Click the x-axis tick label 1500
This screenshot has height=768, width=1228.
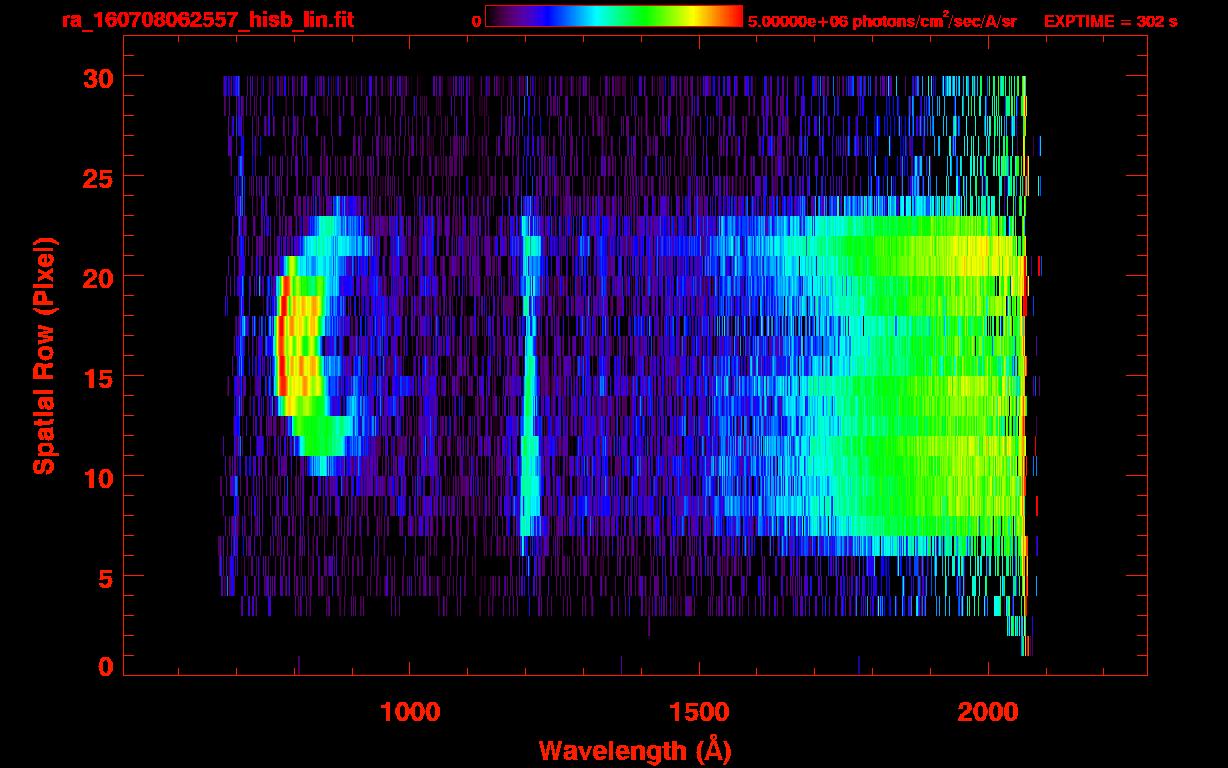click(x=699, y=711)
